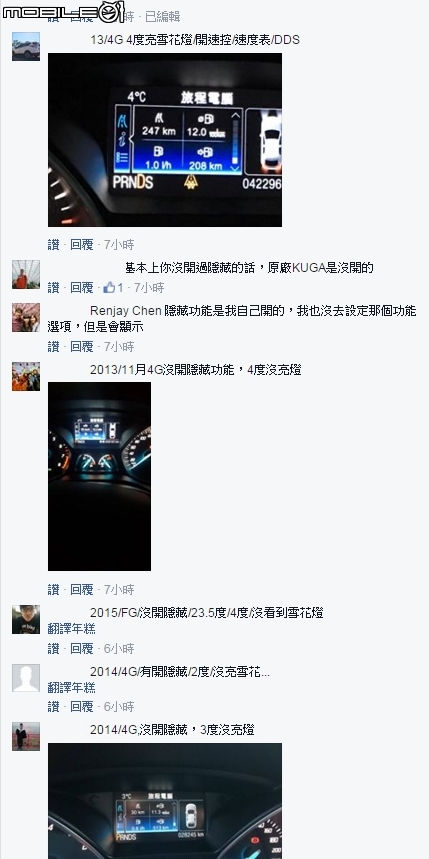The height and width of the screenshot is (859, 429).
Task: Open white car profile avatar
Action: [26, 47]
